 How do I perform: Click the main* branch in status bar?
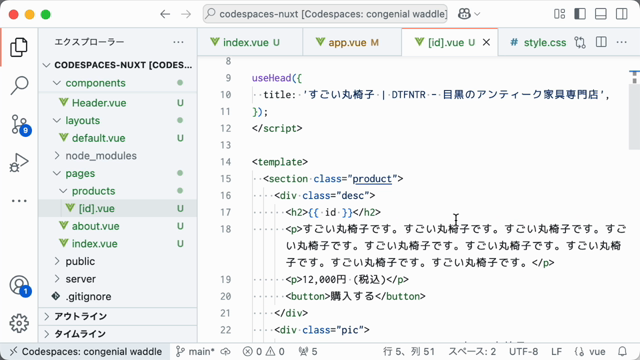pyautogui.click(x=195, y=351)
